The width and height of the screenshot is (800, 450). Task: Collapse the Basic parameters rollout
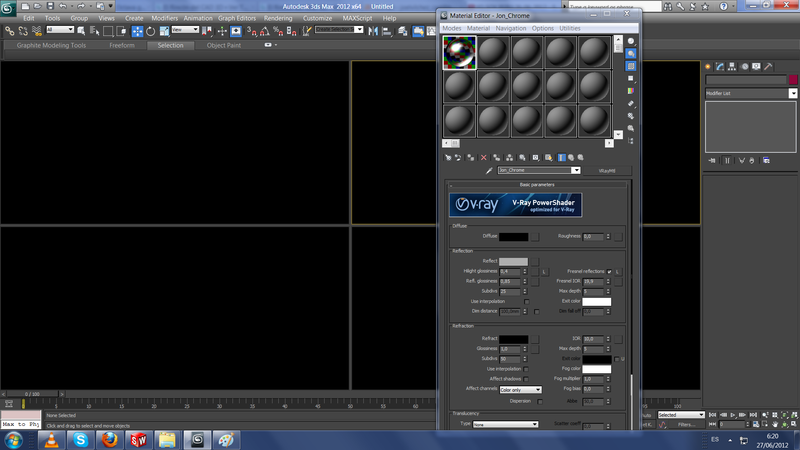point(537,185)
